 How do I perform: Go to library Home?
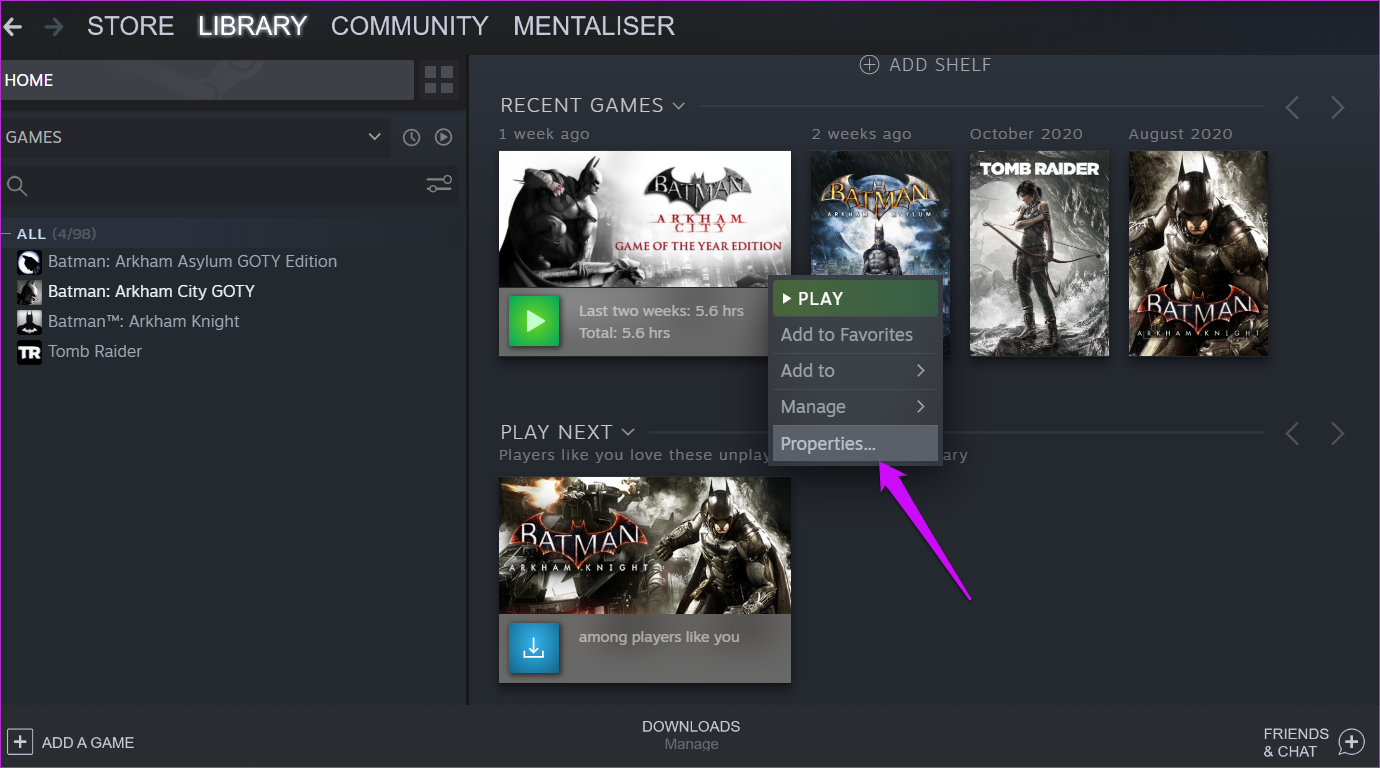tap(207, 80)
